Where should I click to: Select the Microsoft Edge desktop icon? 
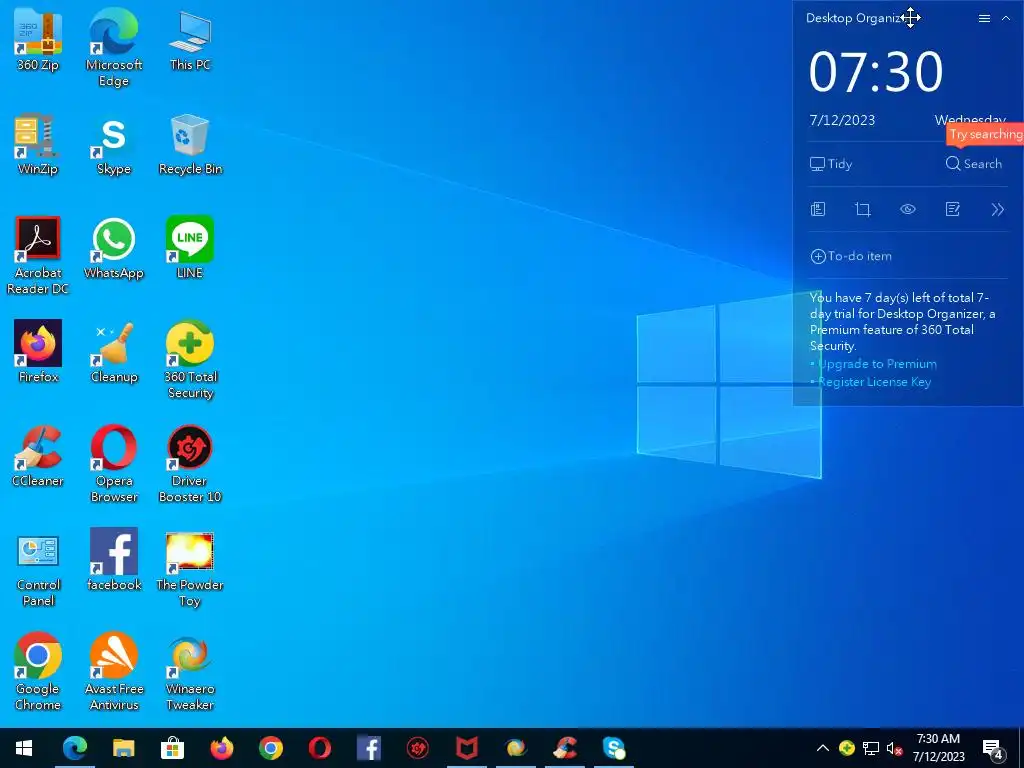114,48
